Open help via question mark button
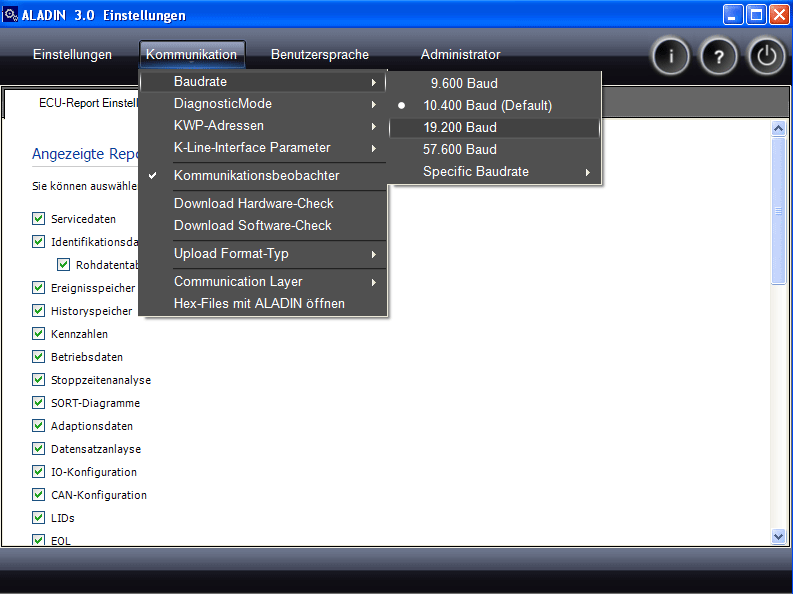This screenshot has width=793, height=594. coord(718,56)
